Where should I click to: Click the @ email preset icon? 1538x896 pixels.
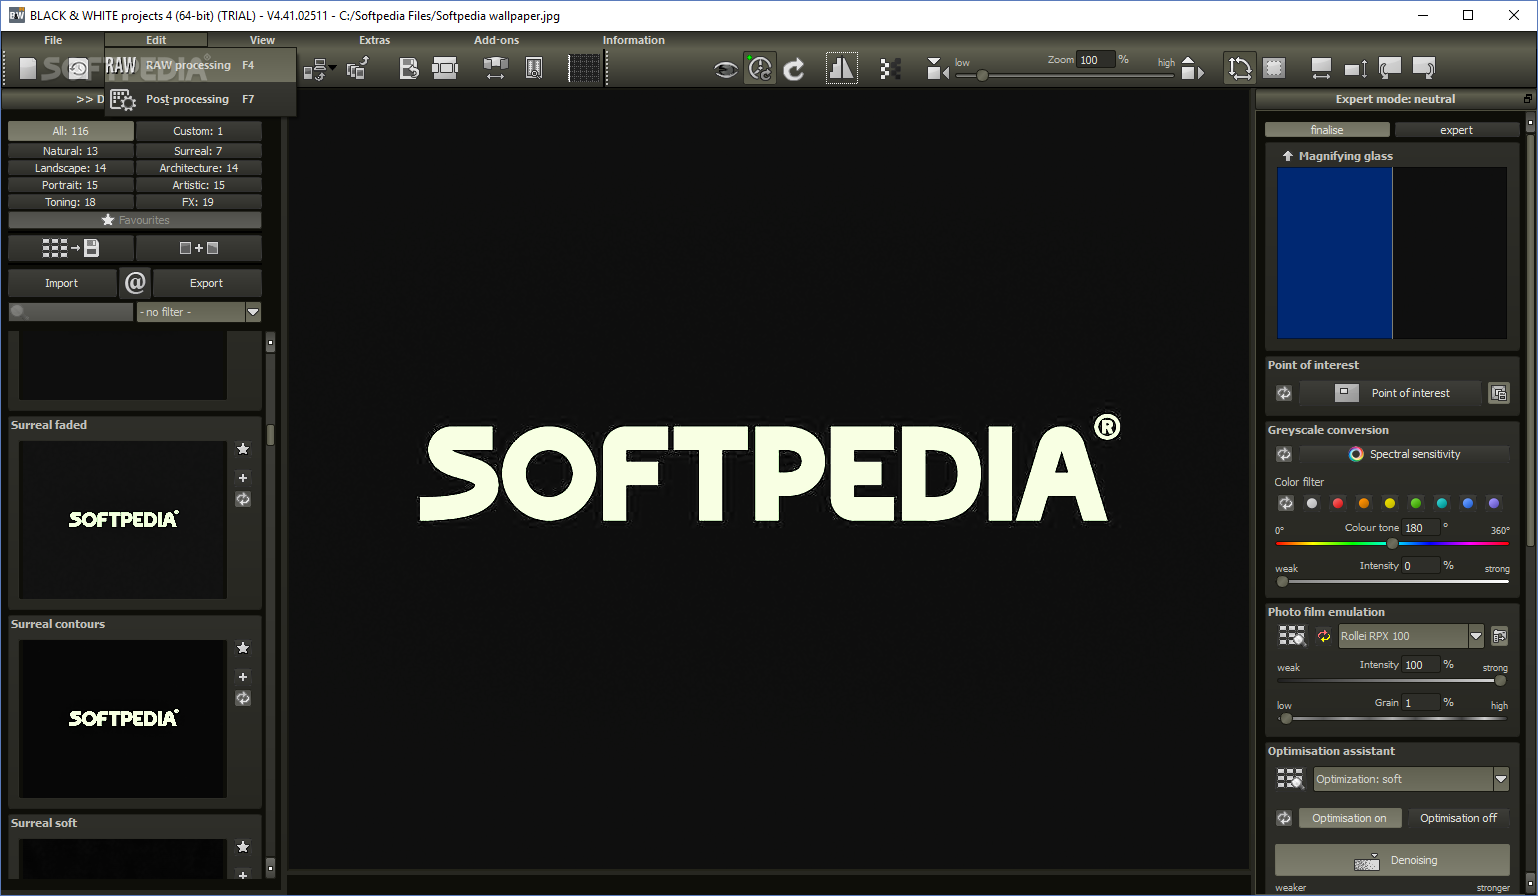135,283
